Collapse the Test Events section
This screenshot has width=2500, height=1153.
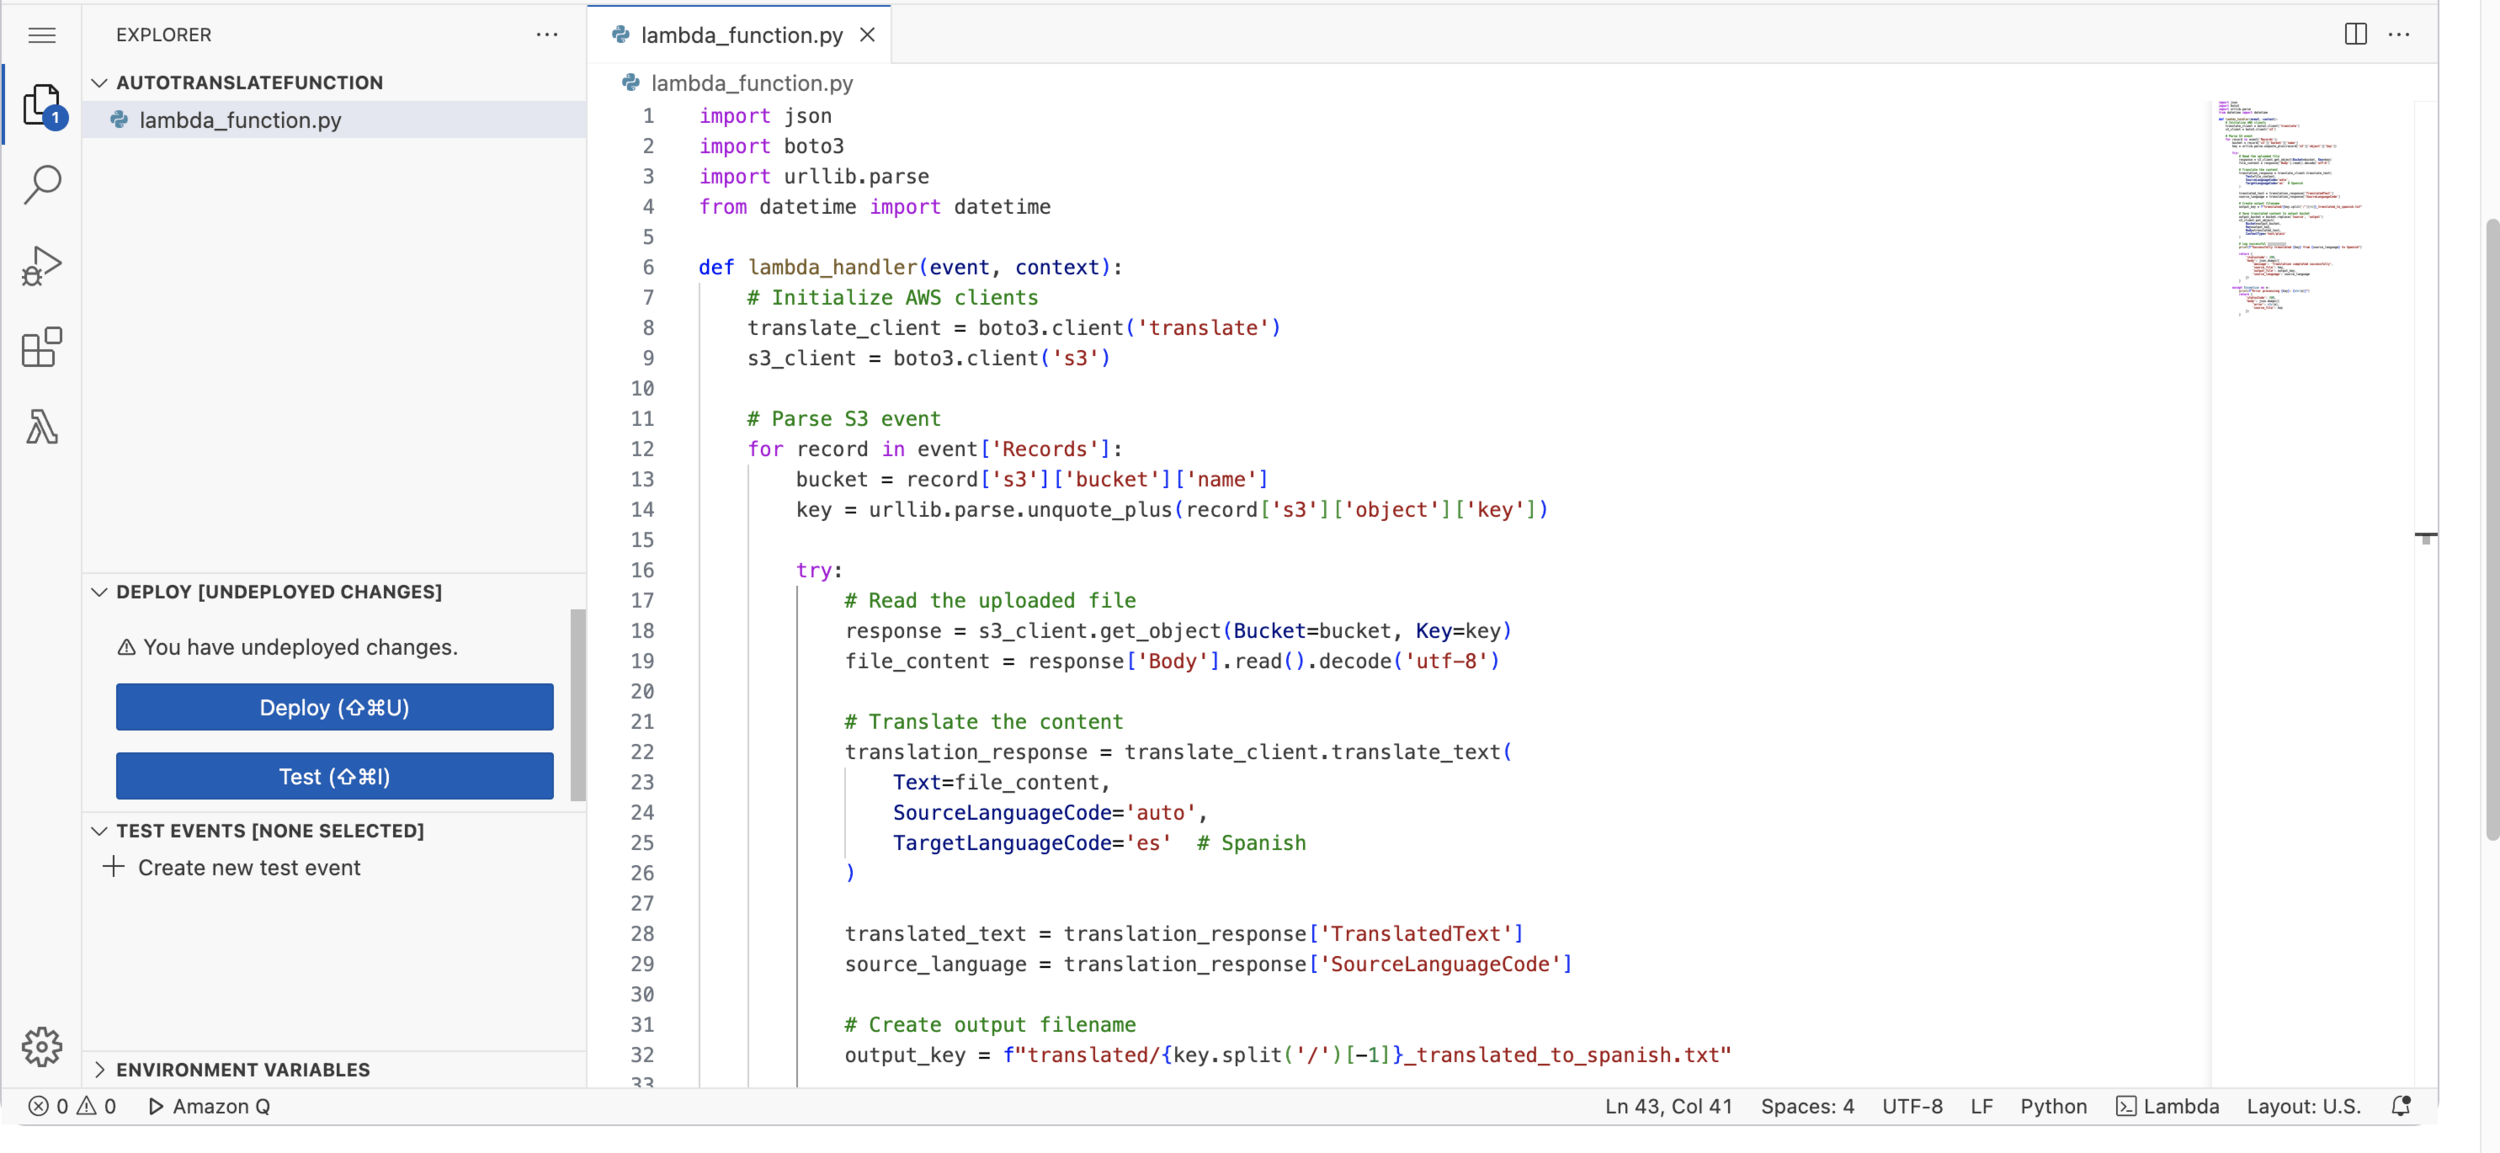click(100, 831)
